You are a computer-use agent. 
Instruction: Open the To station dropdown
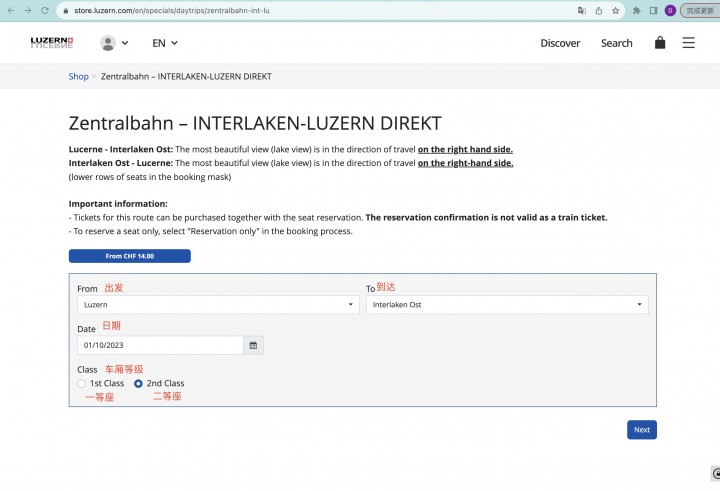pyautogui.click(x=507, y=305)
